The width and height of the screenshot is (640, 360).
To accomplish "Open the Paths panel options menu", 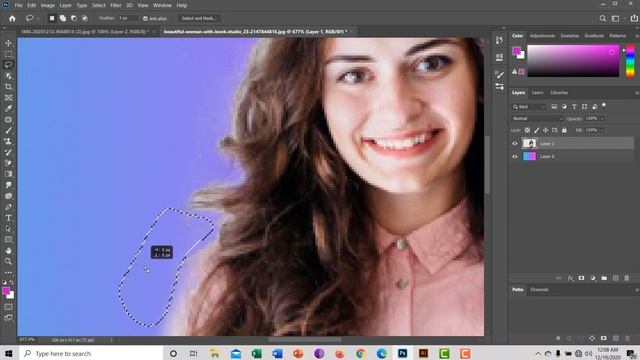I will (636, 290).
